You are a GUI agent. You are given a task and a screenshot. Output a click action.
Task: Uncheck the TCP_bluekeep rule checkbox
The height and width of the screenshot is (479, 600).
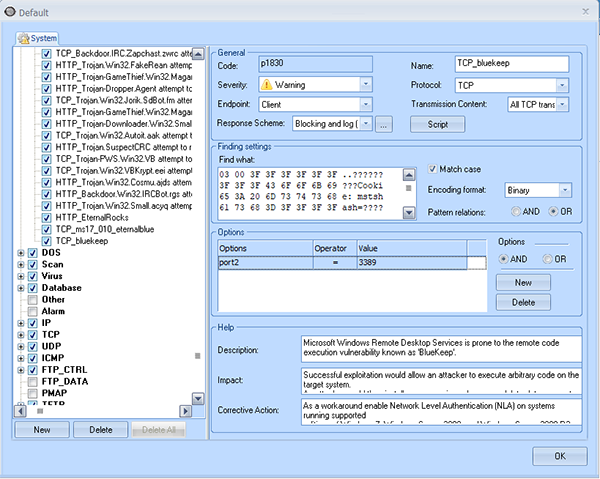pyautogui.click(x=46, y=241)
